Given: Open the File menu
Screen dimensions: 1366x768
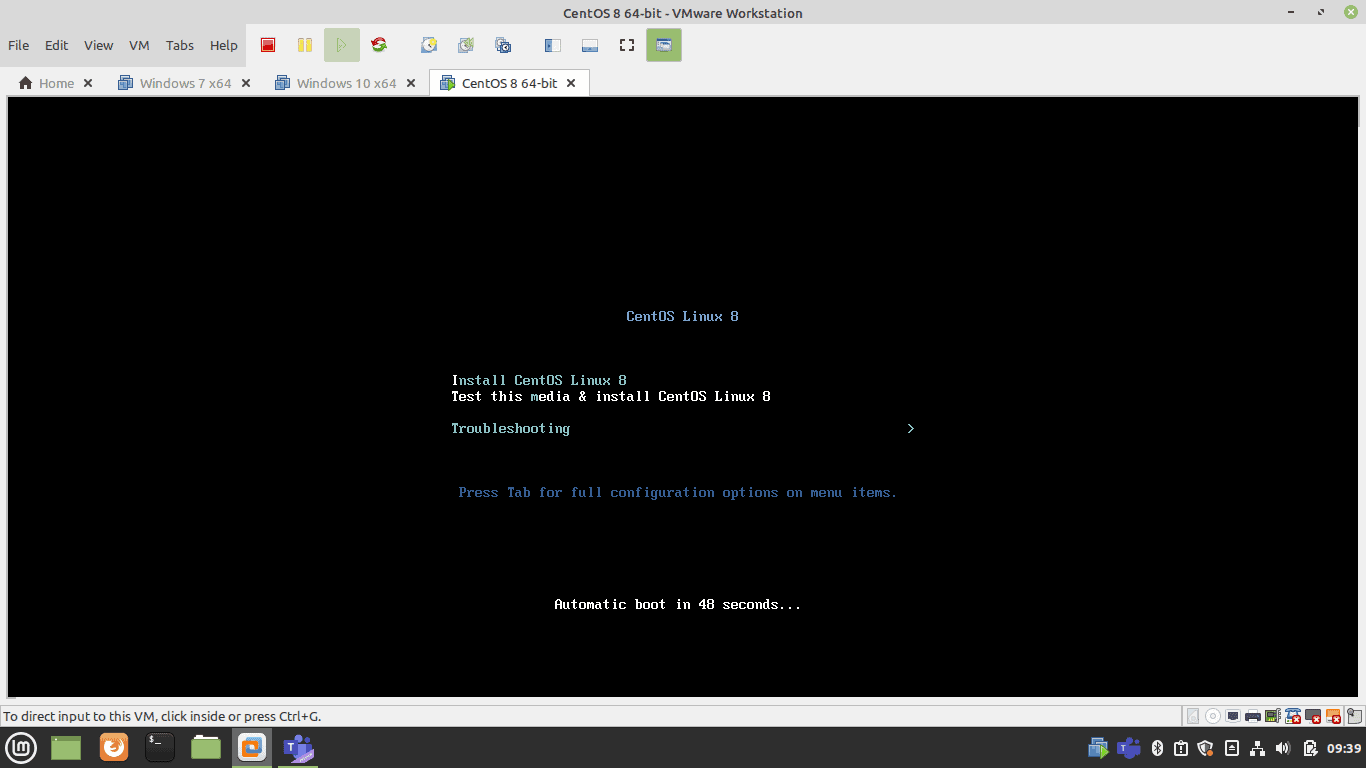Looking at the screenshot, I should coord(19,45).
